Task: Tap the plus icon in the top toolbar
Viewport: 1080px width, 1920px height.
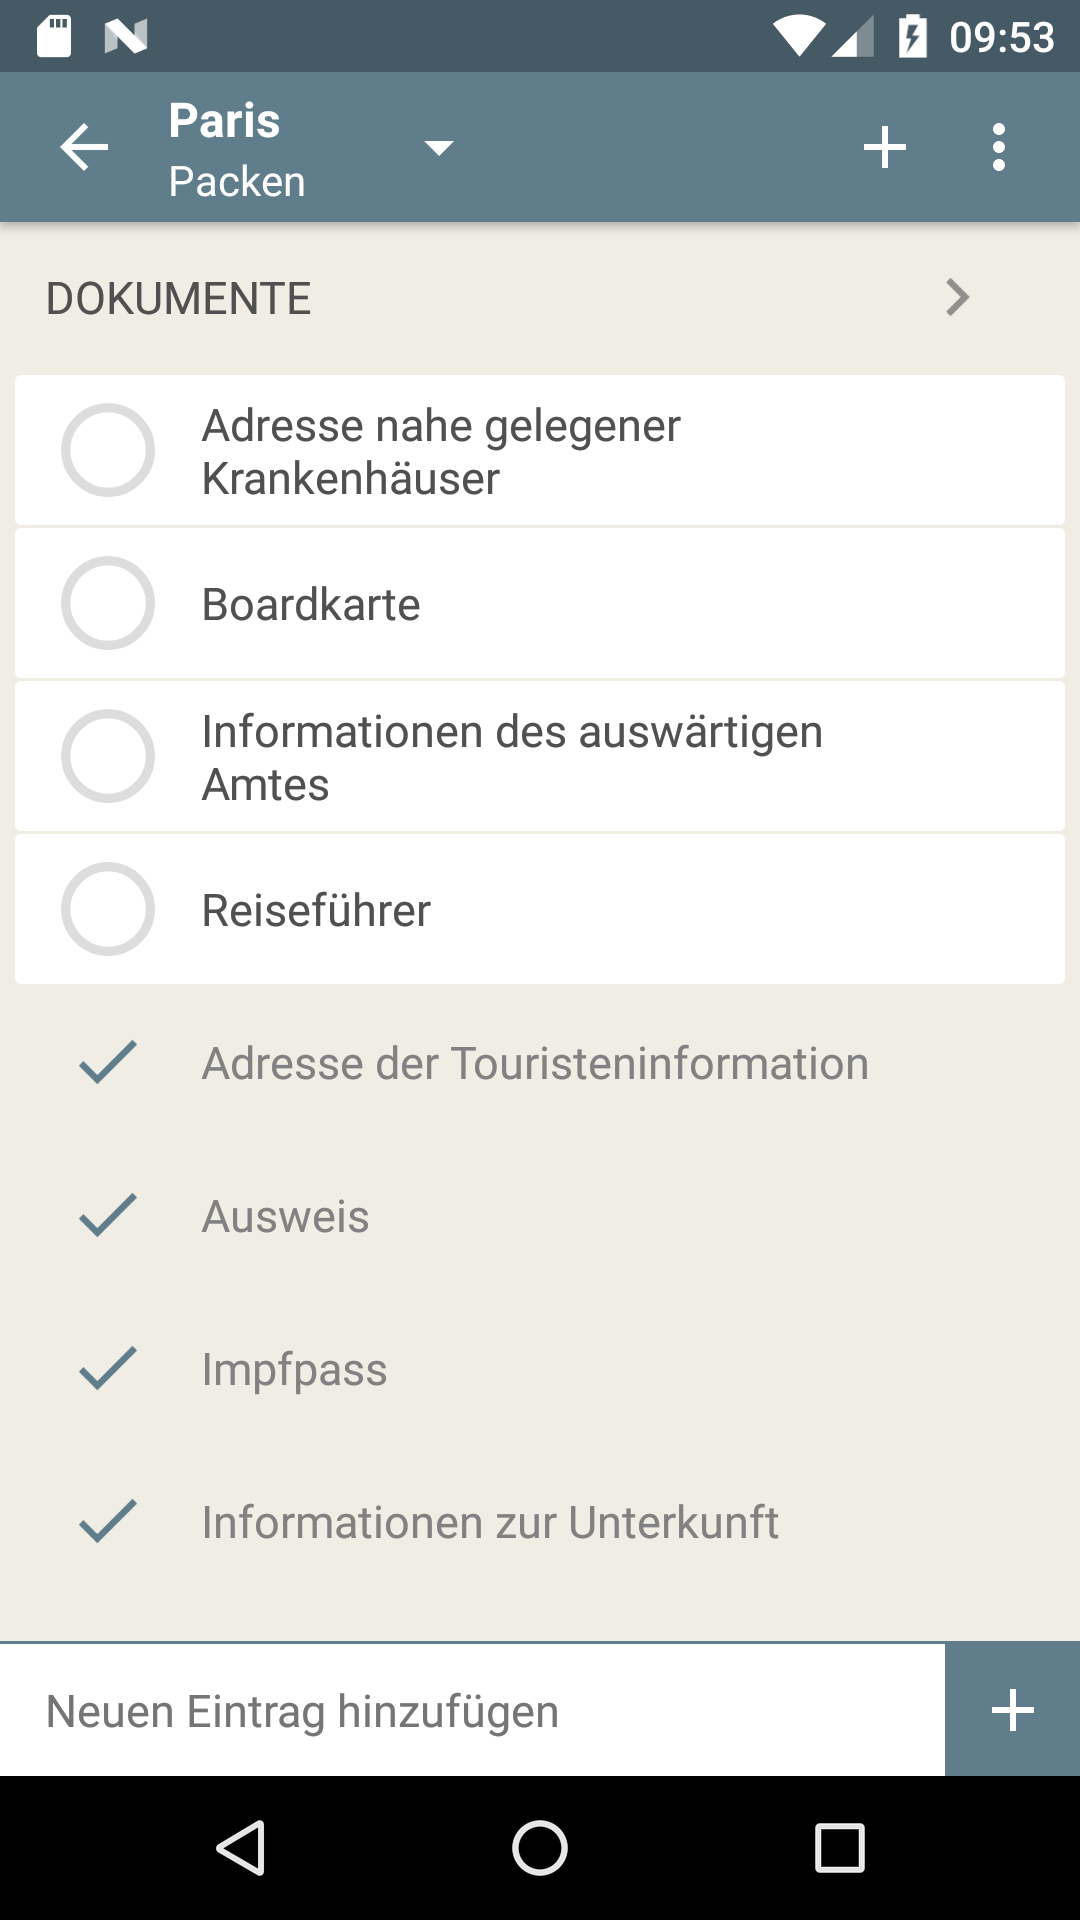Action: click(x=885, y=148)
